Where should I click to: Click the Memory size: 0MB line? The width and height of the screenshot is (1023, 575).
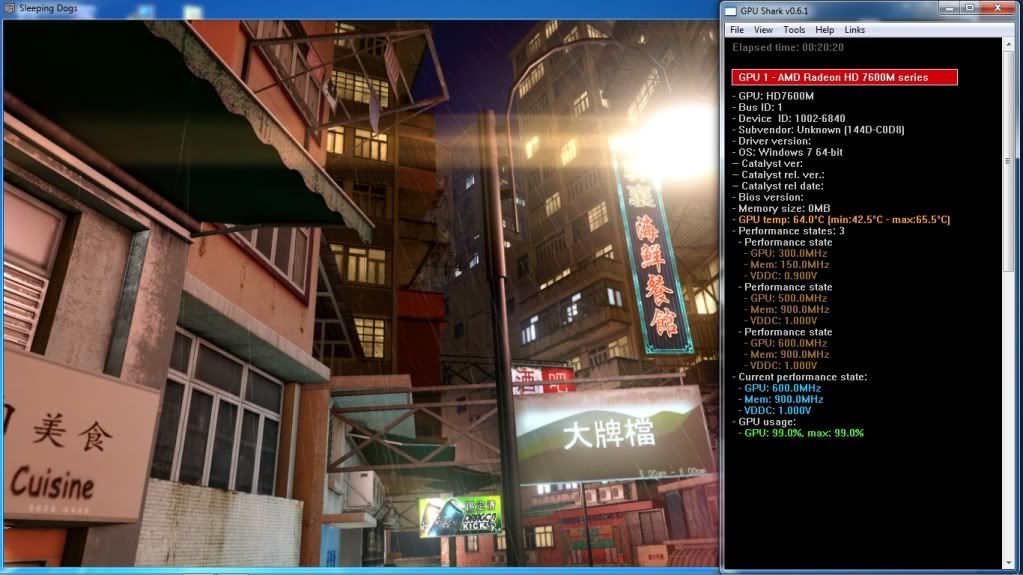click(781, 208)
